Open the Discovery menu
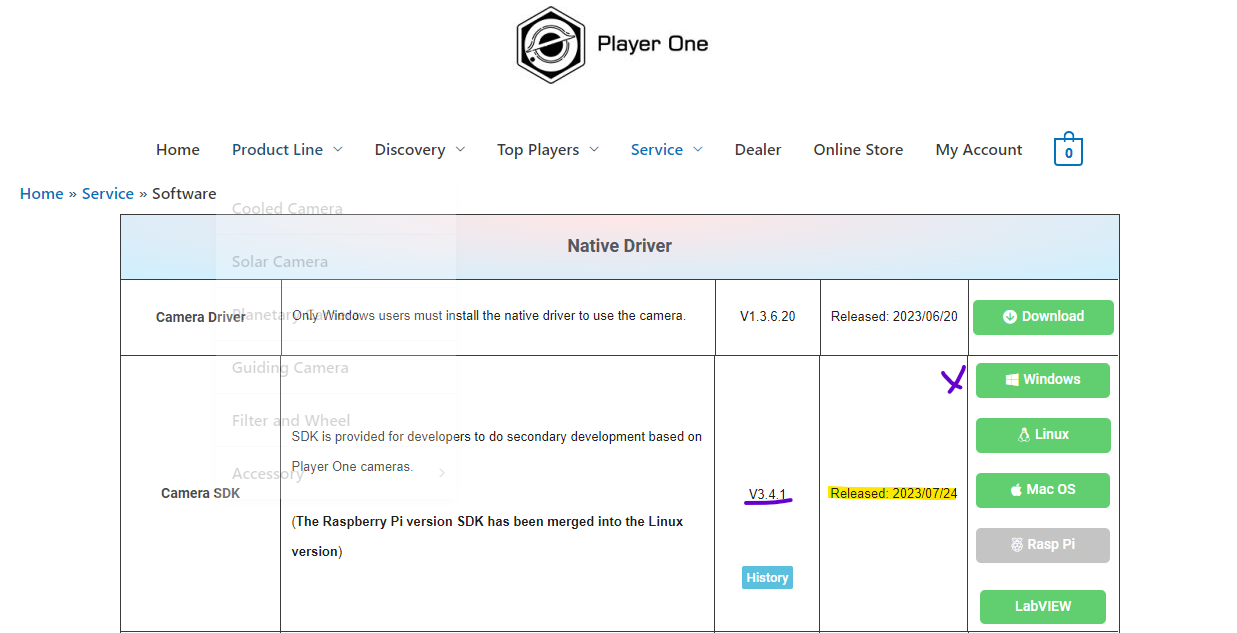The height and width of the screenshot is (633, 1237). pos(410,149)
